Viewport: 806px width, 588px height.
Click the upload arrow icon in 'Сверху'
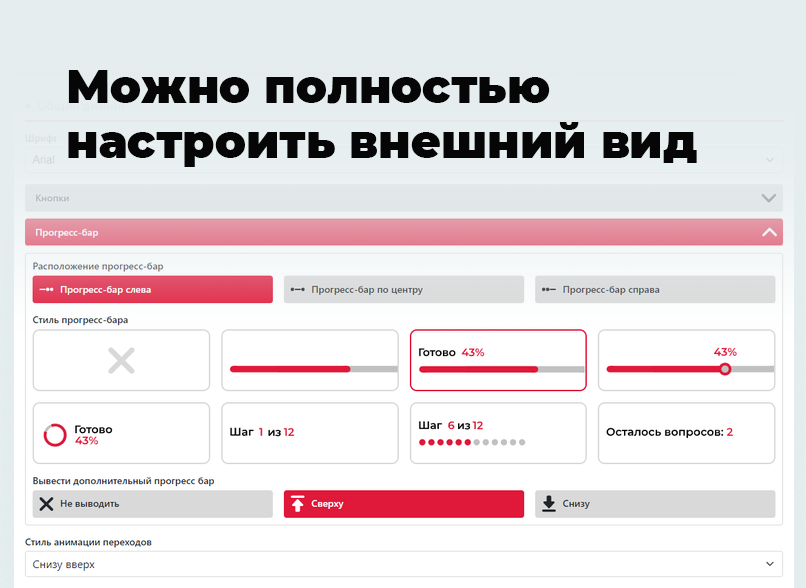(x=297, y=504)
